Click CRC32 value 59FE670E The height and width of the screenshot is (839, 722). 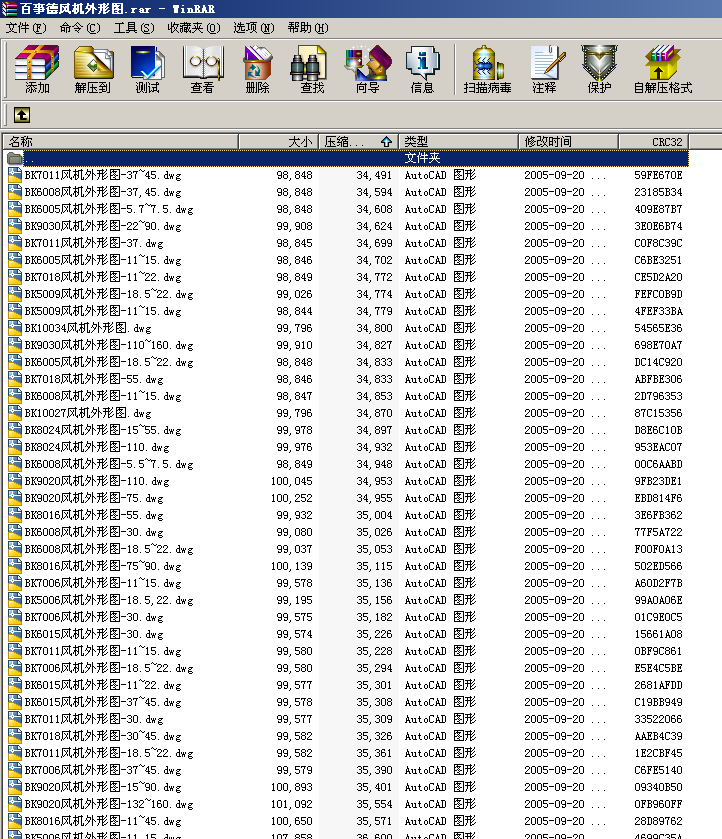tap(658, 175)
